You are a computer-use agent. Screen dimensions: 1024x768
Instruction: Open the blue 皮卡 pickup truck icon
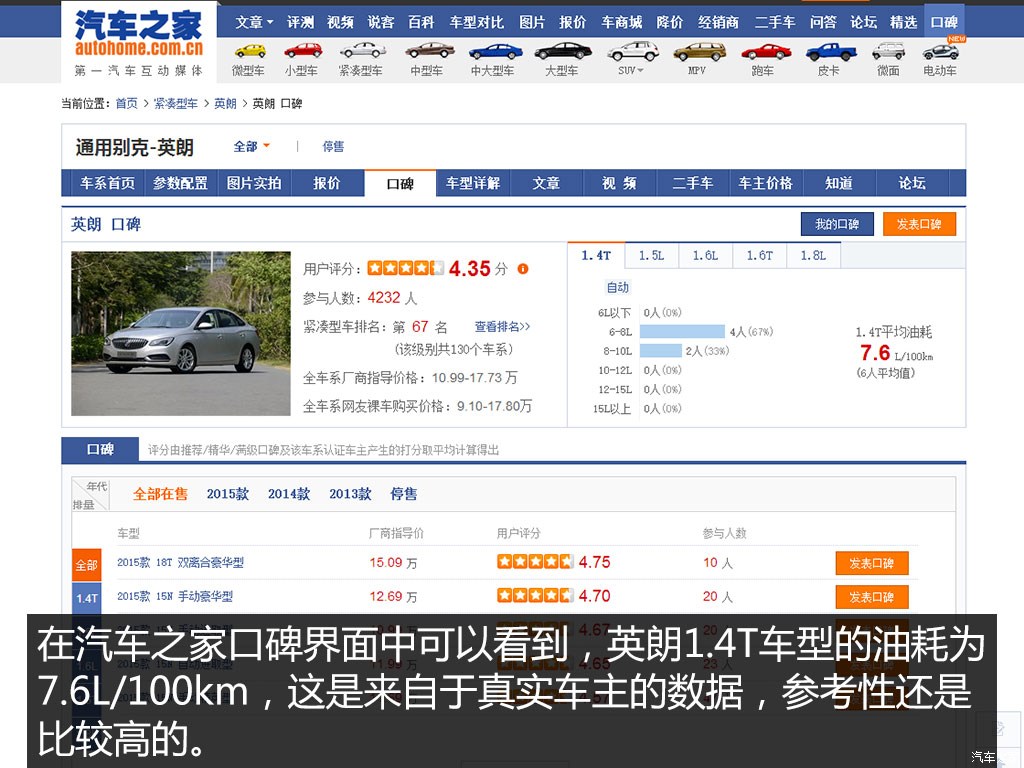click(x=830, y=51)
